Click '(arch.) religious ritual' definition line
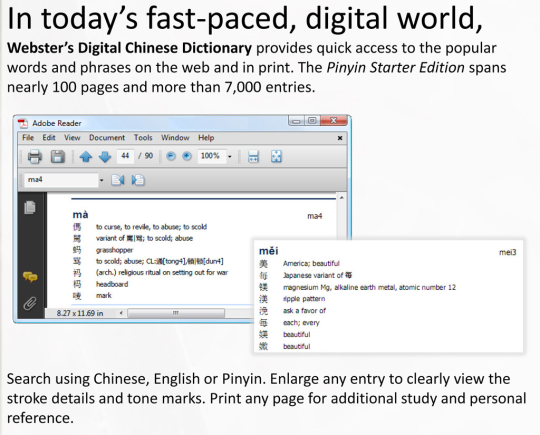 [x=162, y=272]
